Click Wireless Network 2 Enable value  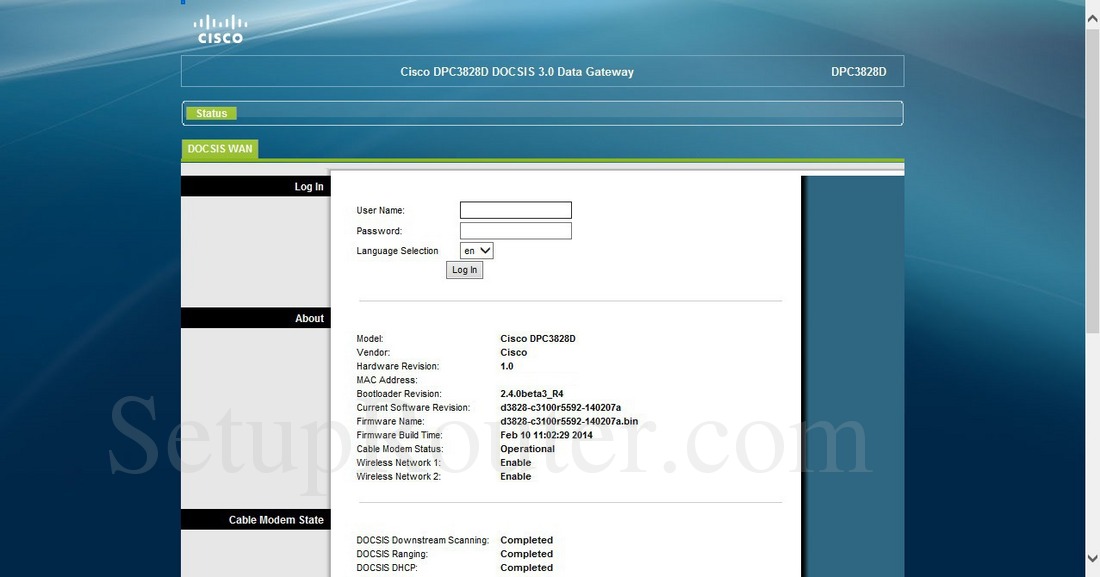pos(516,476)
